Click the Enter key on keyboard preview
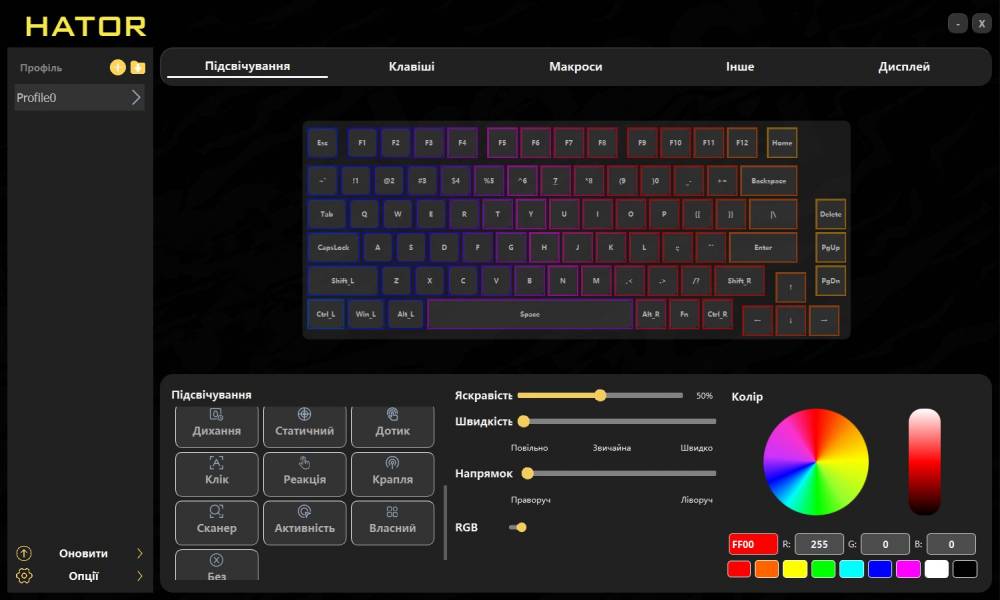 [763, 247]
